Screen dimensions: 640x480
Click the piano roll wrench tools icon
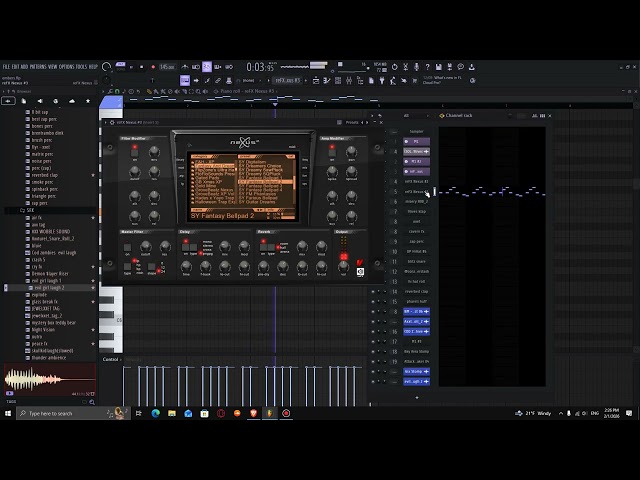pyautogui.click(x=111, y=91)
